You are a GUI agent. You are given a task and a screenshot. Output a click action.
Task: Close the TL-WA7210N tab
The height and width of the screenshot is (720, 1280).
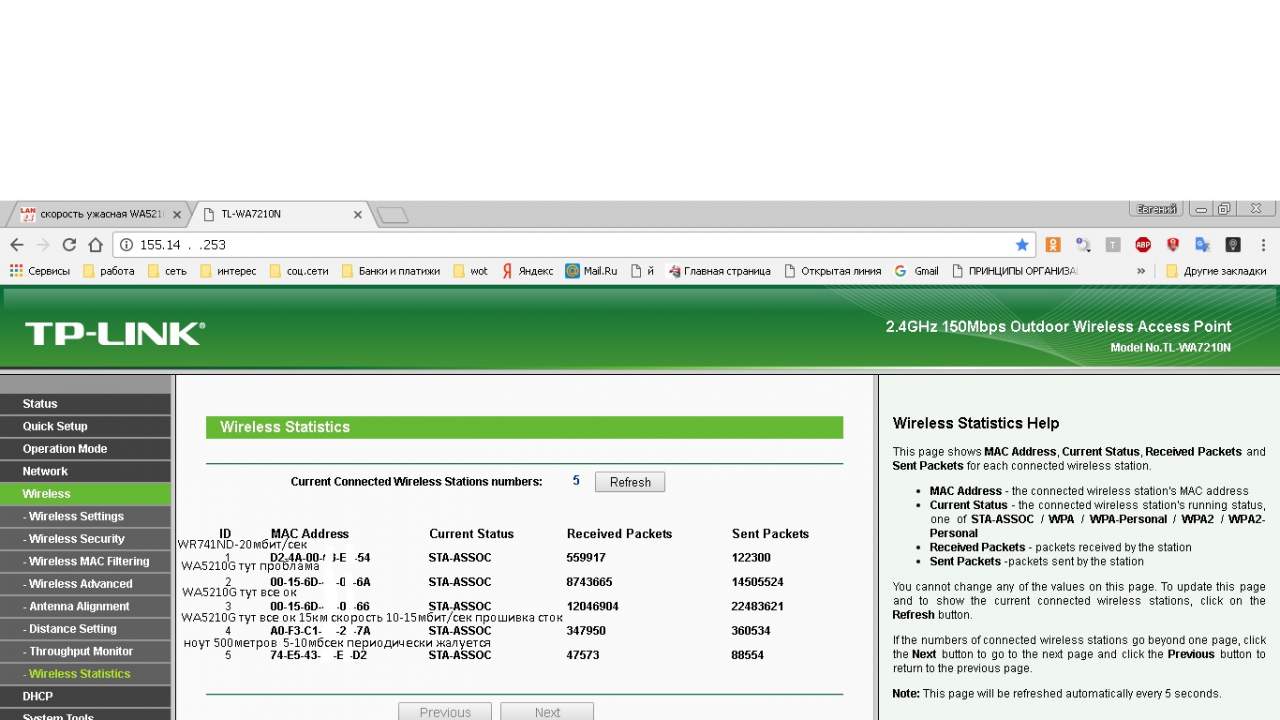coord(358,214)
